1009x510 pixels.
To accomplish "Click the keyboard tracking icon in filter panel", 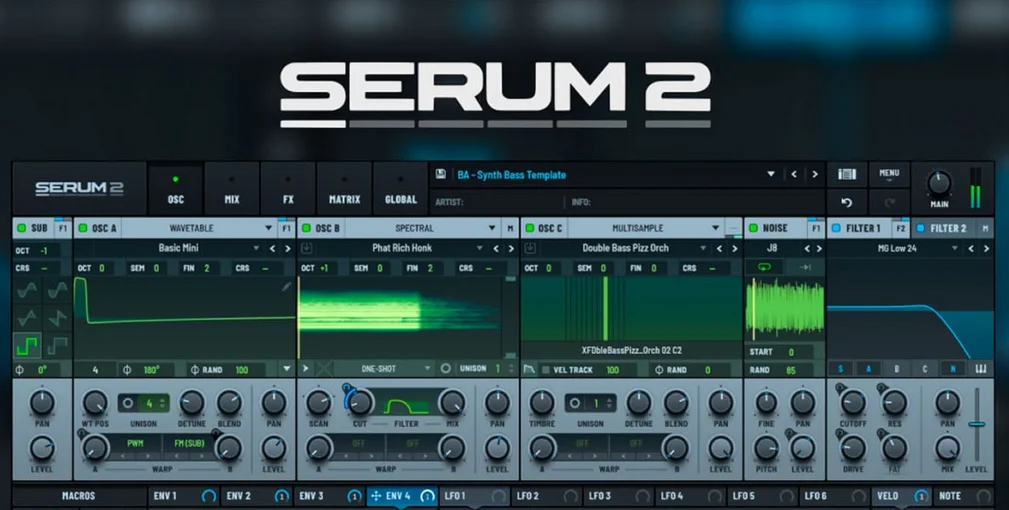I will pyautogui.click(x=981, y=369).
